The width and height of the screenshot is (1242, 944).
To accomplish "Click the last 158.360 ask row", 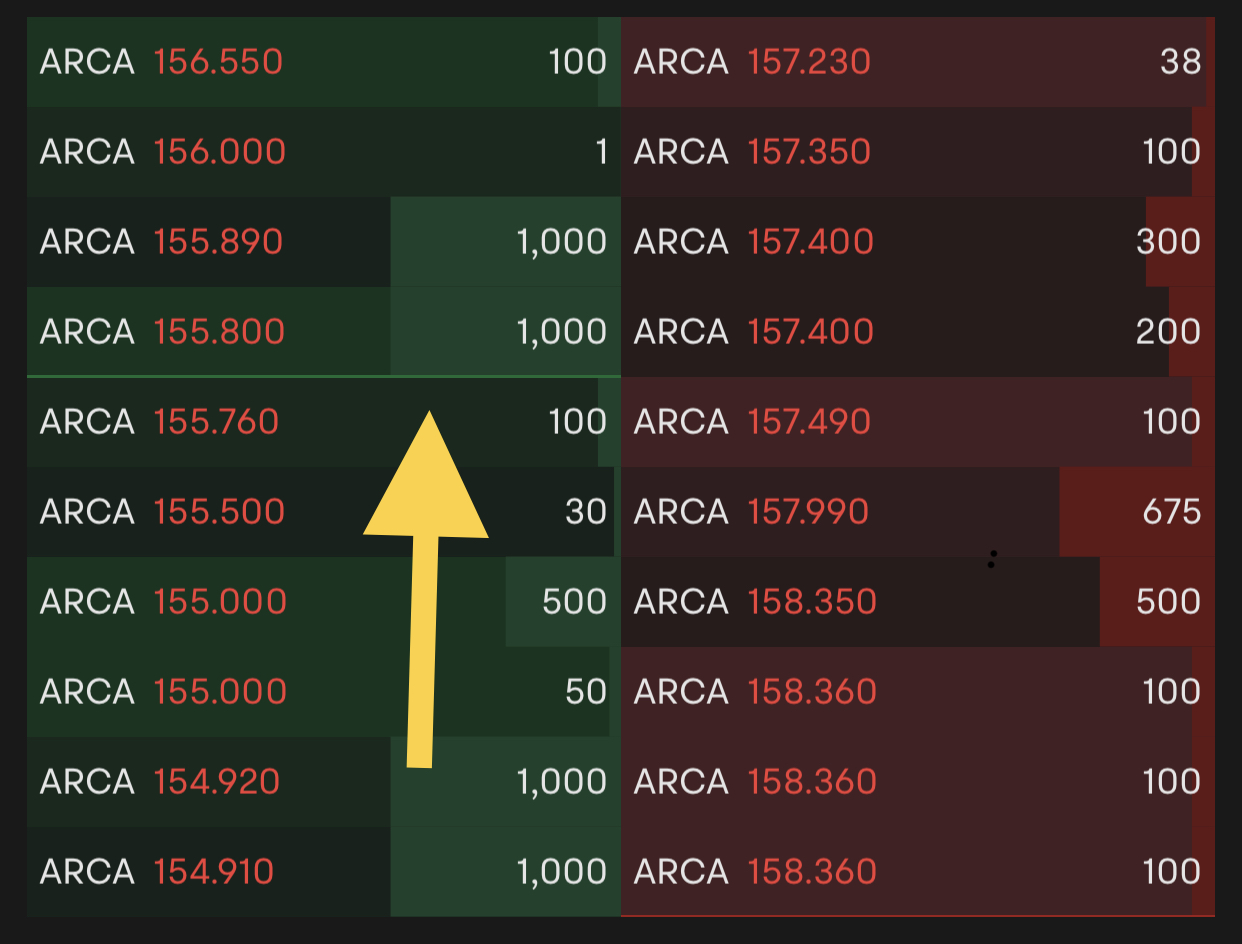I will point(918,872).
